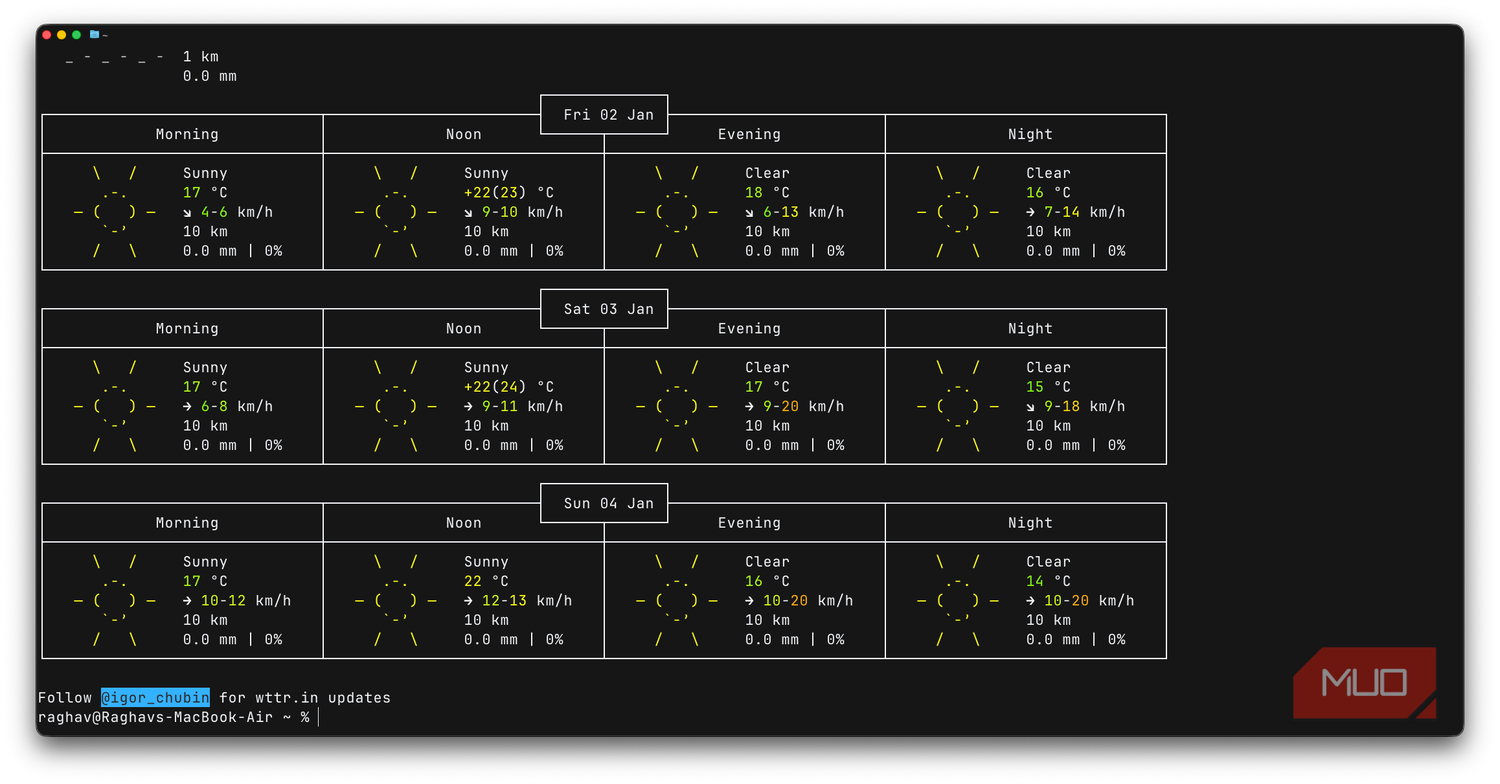Click the '10-12 km/h' wind speed
The height and width of the screenshot is (784, 1500).
[x=246, y=600]
